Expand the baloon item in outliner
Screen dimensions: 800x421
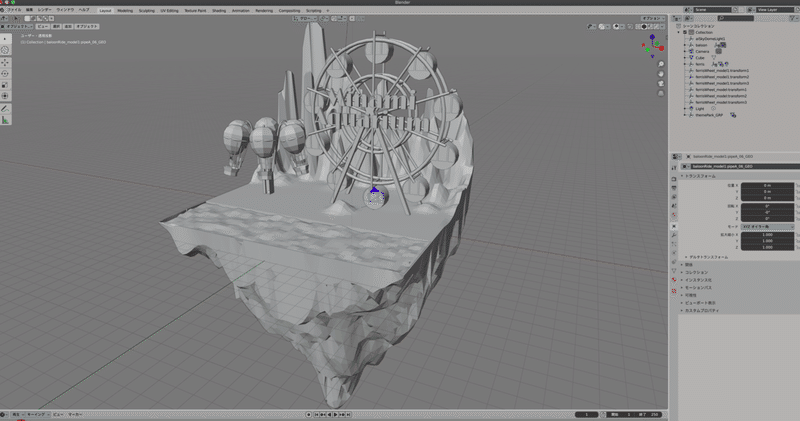pyautogui.click(x=685, y=45)
